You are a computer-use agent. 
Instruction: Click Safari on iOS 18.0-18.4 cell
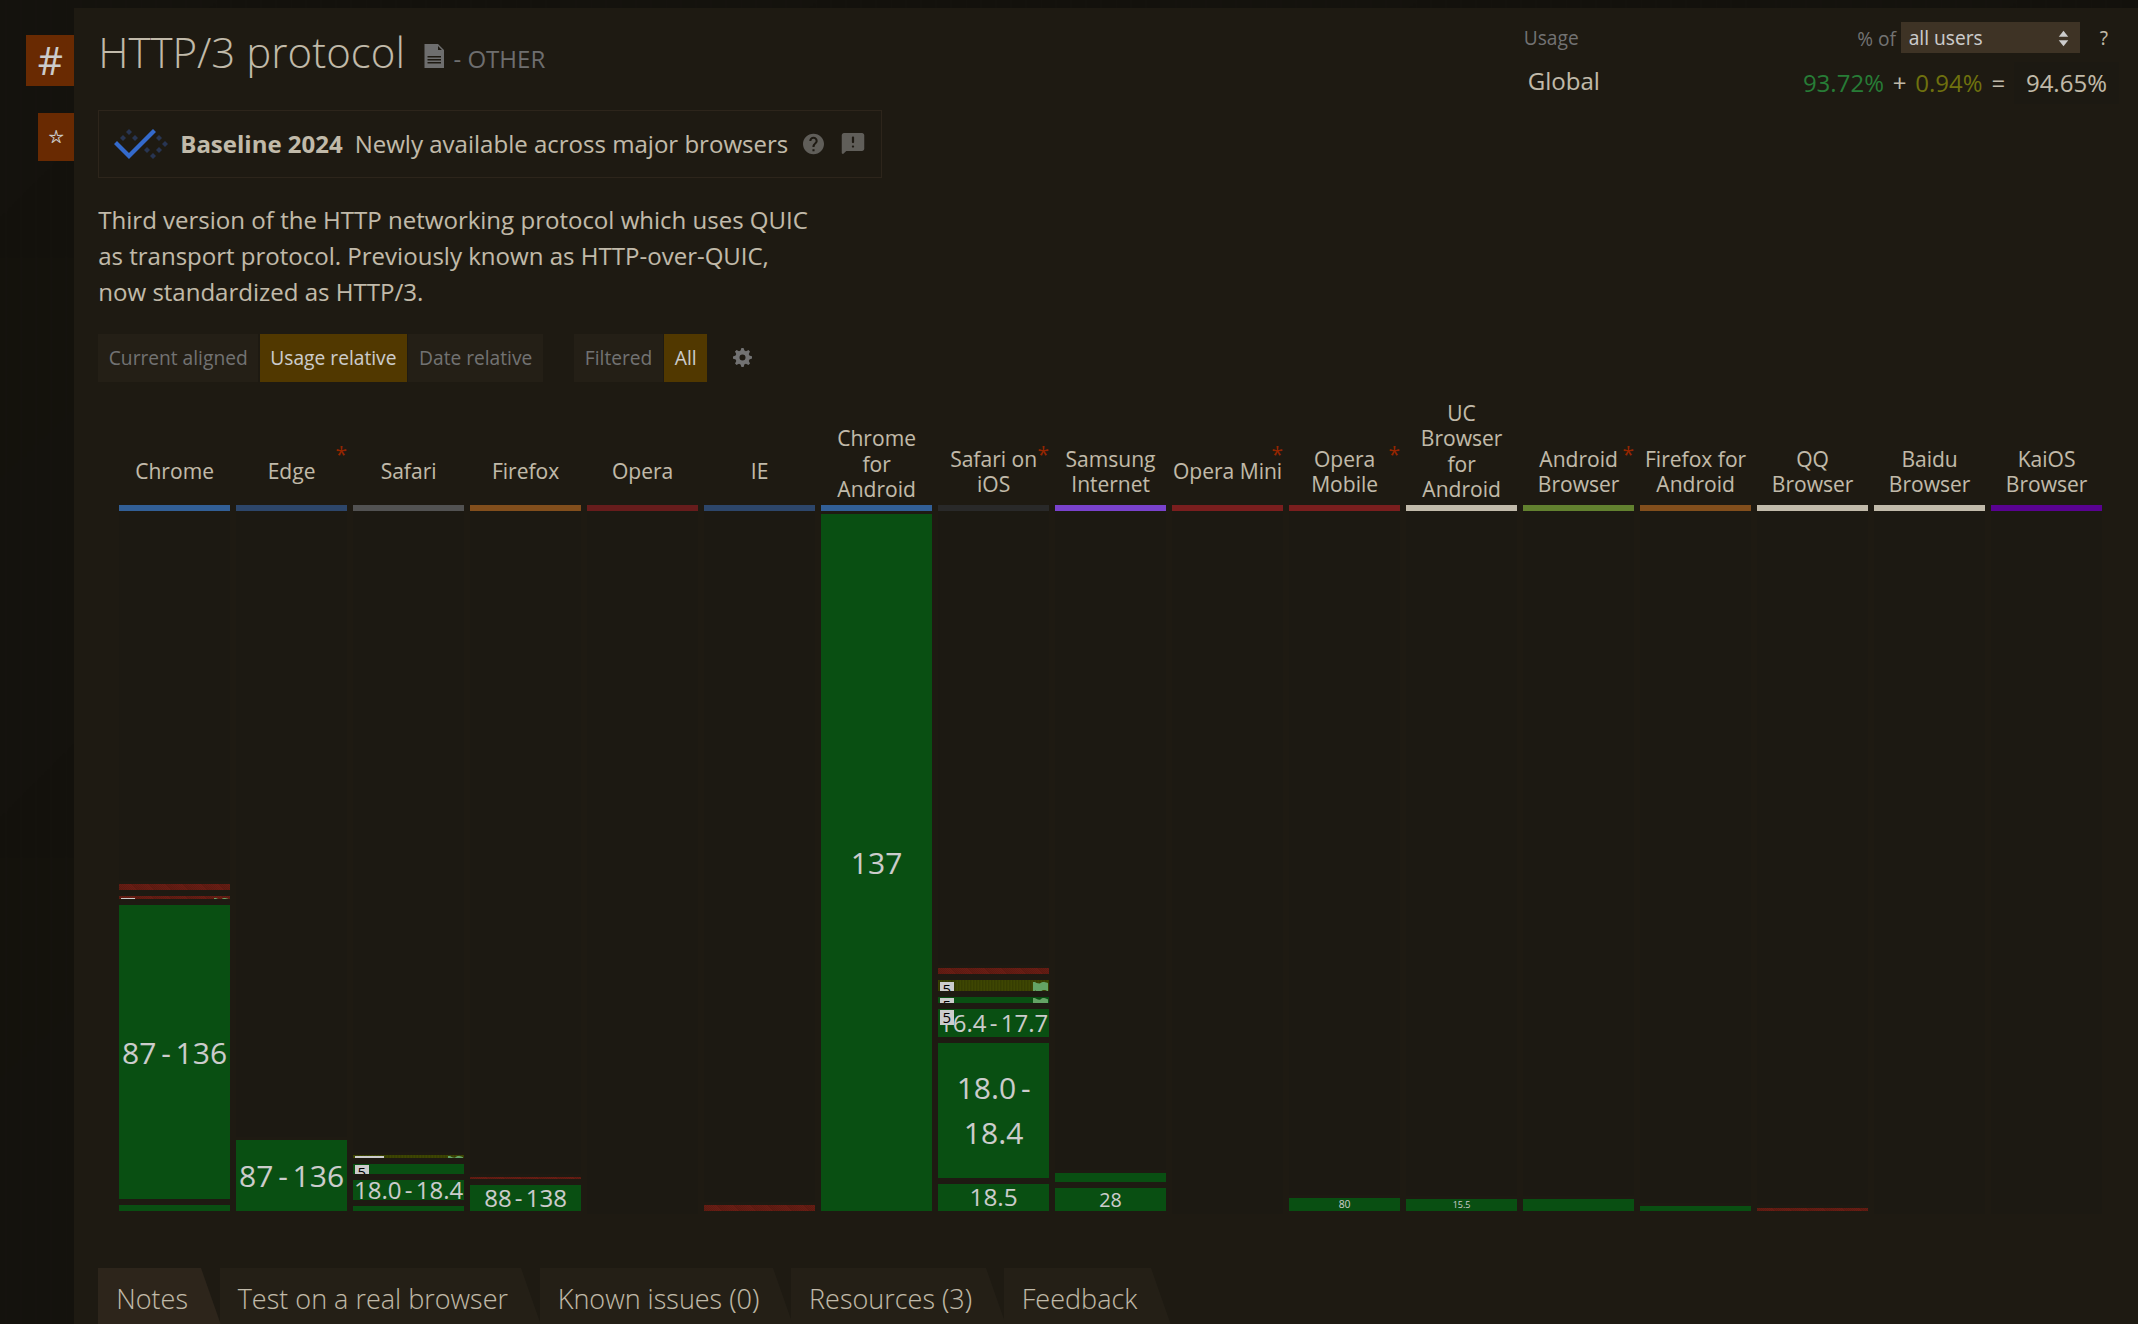point(993,1111)
